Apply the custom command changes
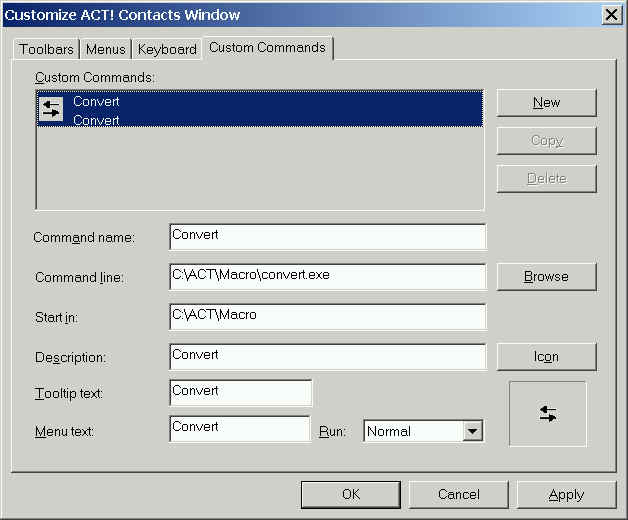Viewport: 628px width, 520px height. (x=566, y=494)
